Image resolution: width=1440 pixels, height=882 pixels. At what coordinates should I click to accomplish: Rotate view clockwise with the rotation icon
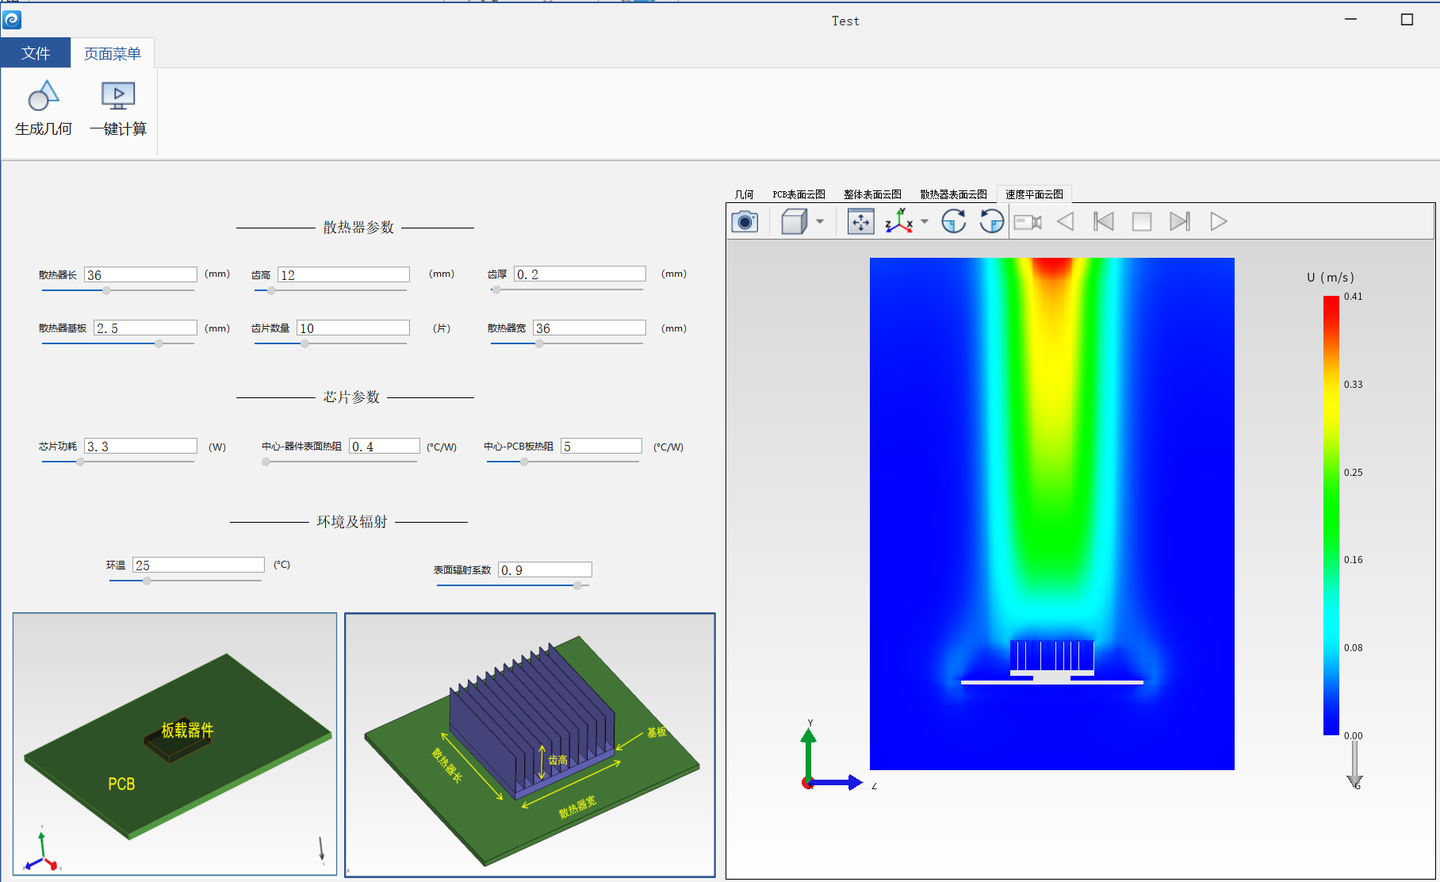coord(954,222)
